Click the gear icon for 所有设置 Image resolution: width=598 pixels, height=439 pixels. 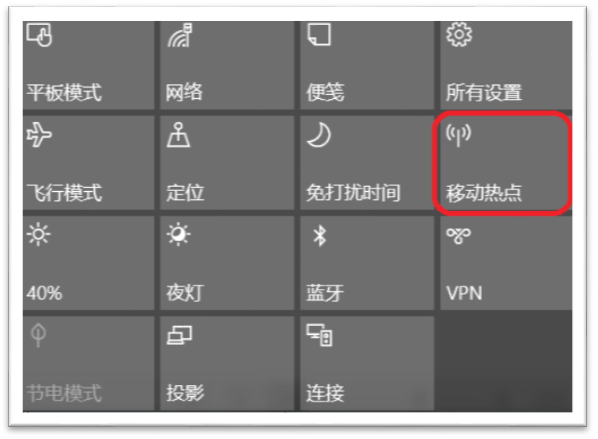[x=459, y=35]
